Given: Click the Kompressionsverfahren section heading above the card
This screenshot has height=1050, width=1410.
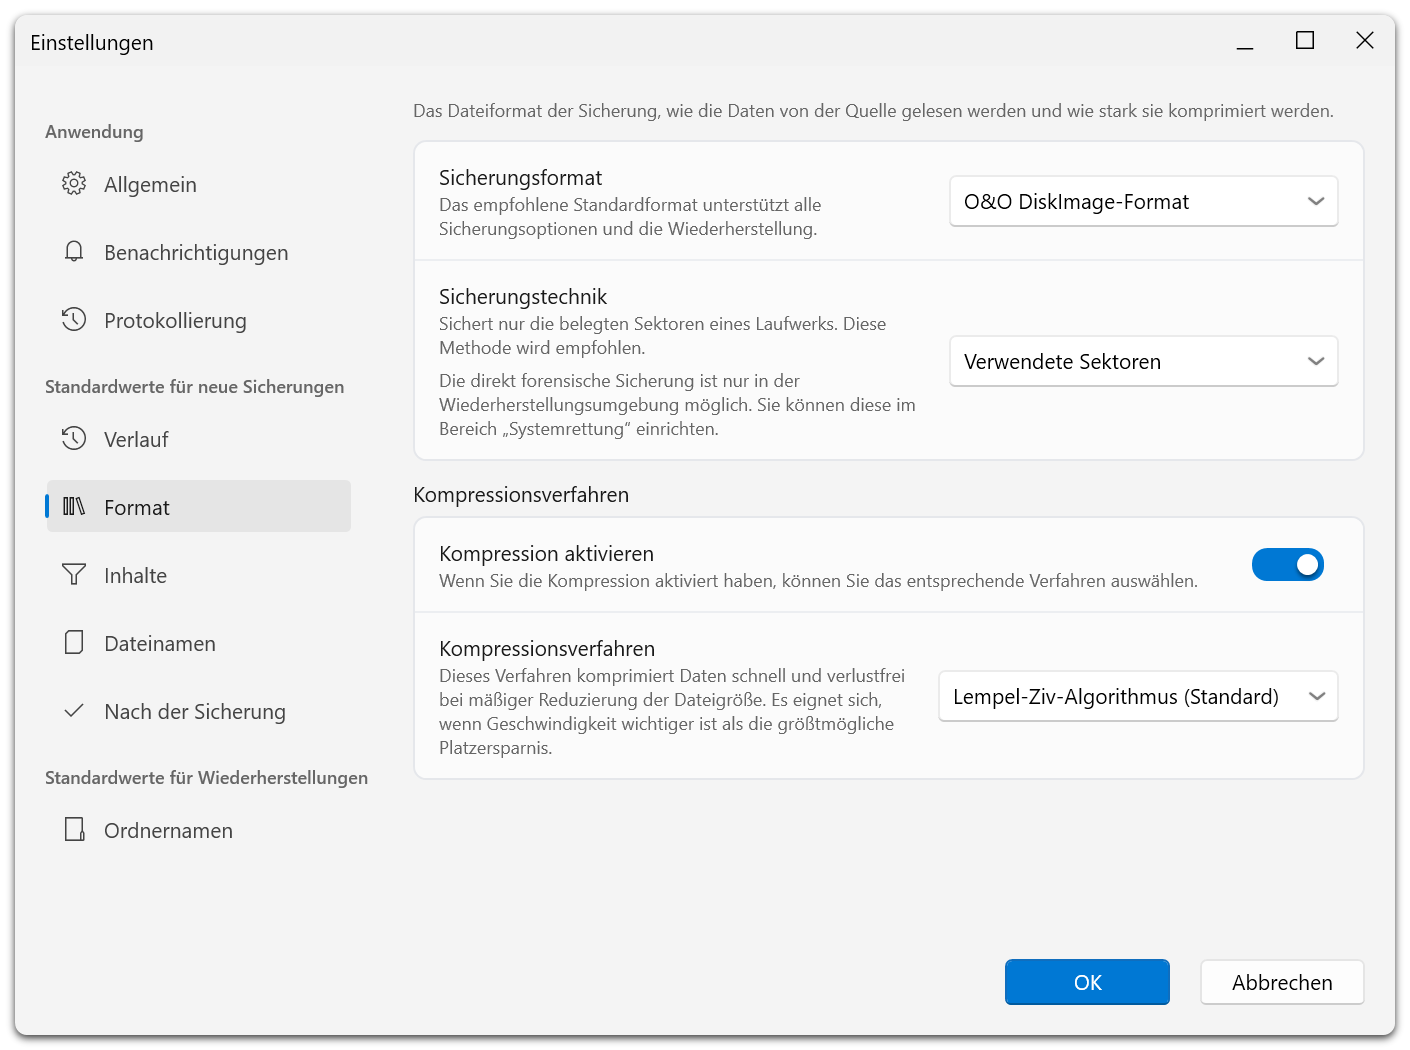Looking at the screenshot, I should (x=521, y=495).
